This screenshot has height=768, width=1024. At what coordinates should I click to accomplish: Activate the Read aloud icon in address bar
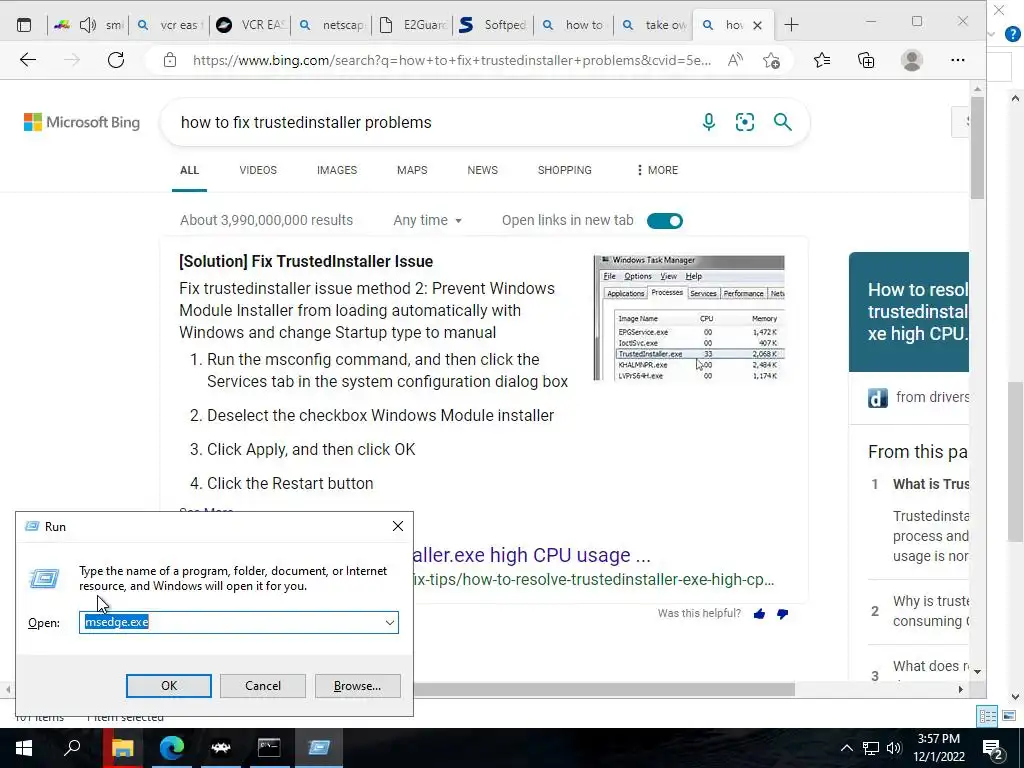735,60
